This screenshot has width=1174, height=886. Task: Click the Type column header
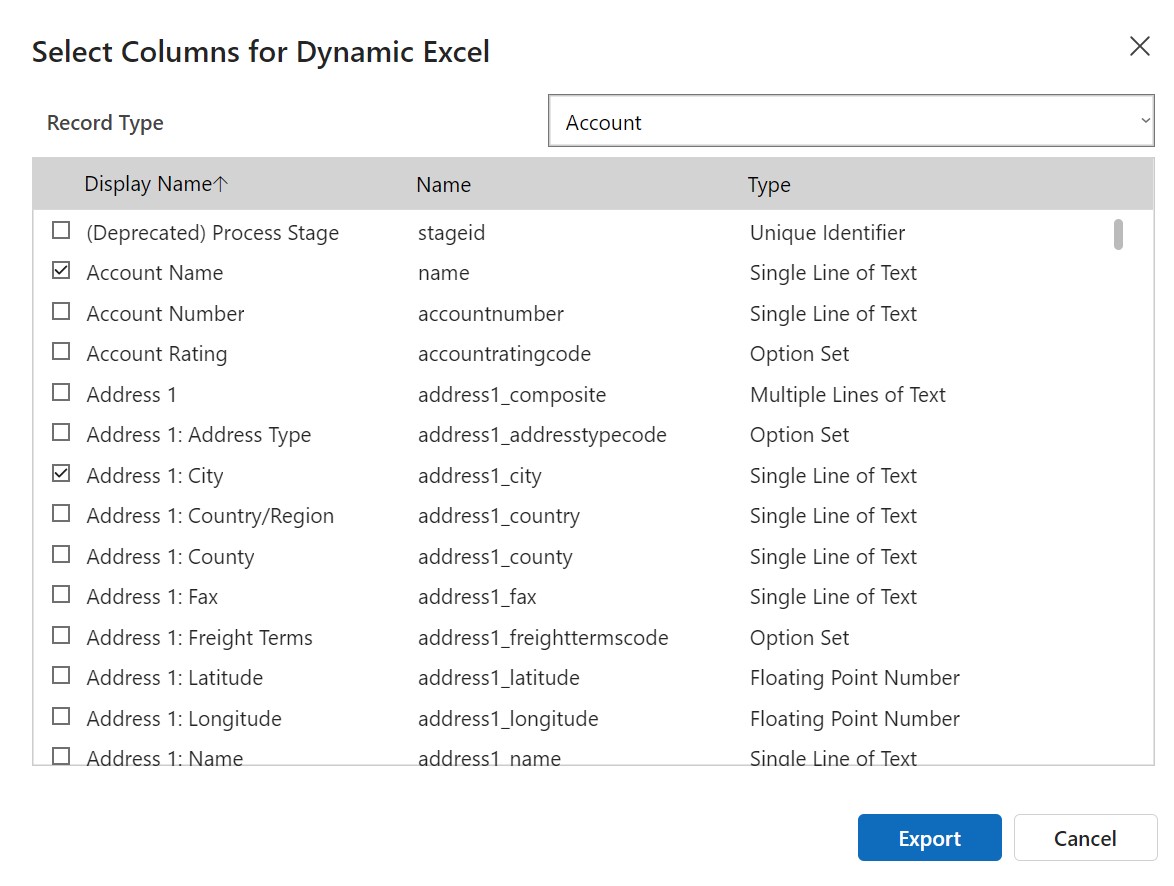770,184
